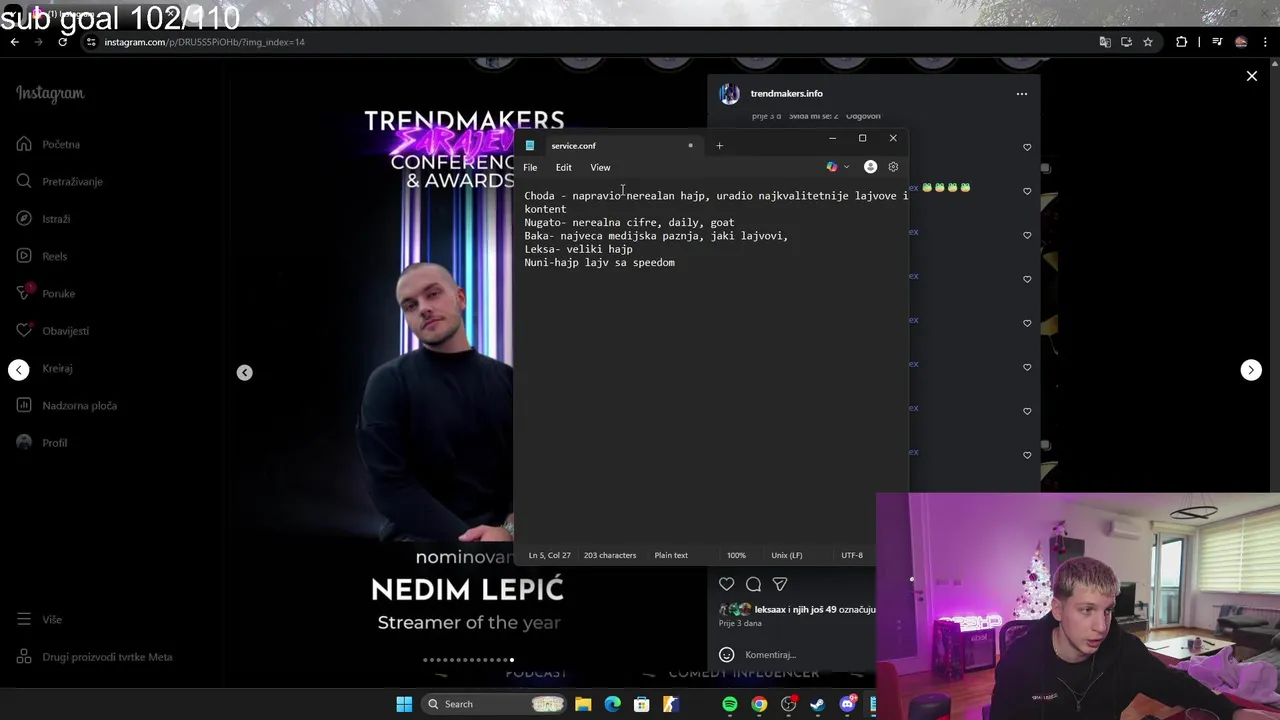Reload the browser page
1280x720 pixels.
(x=63, y=42)
